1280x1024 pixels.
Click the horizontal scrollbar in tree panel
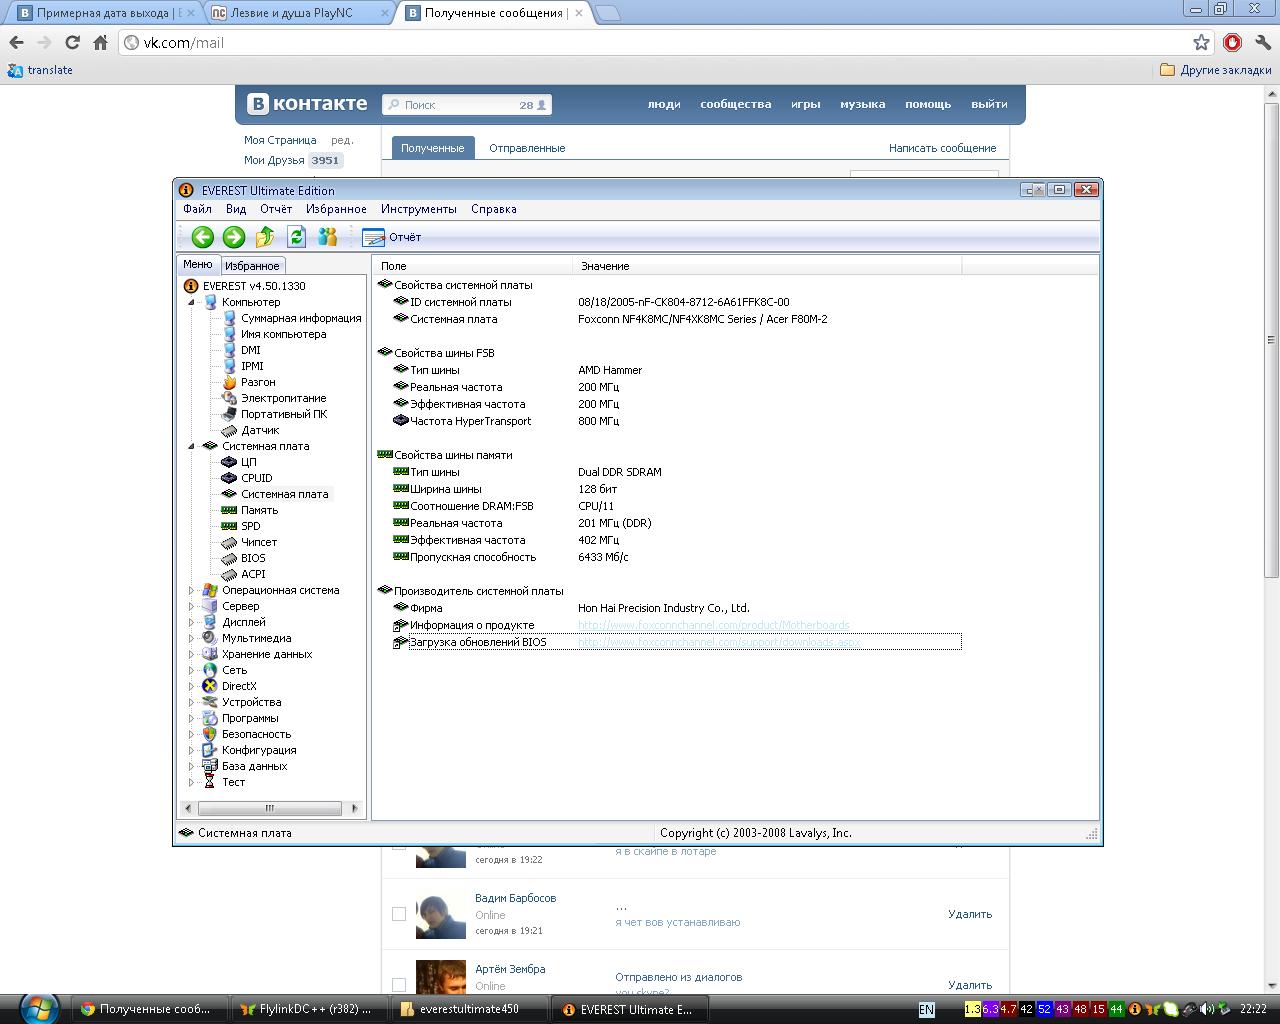click(x=271, y=808)
